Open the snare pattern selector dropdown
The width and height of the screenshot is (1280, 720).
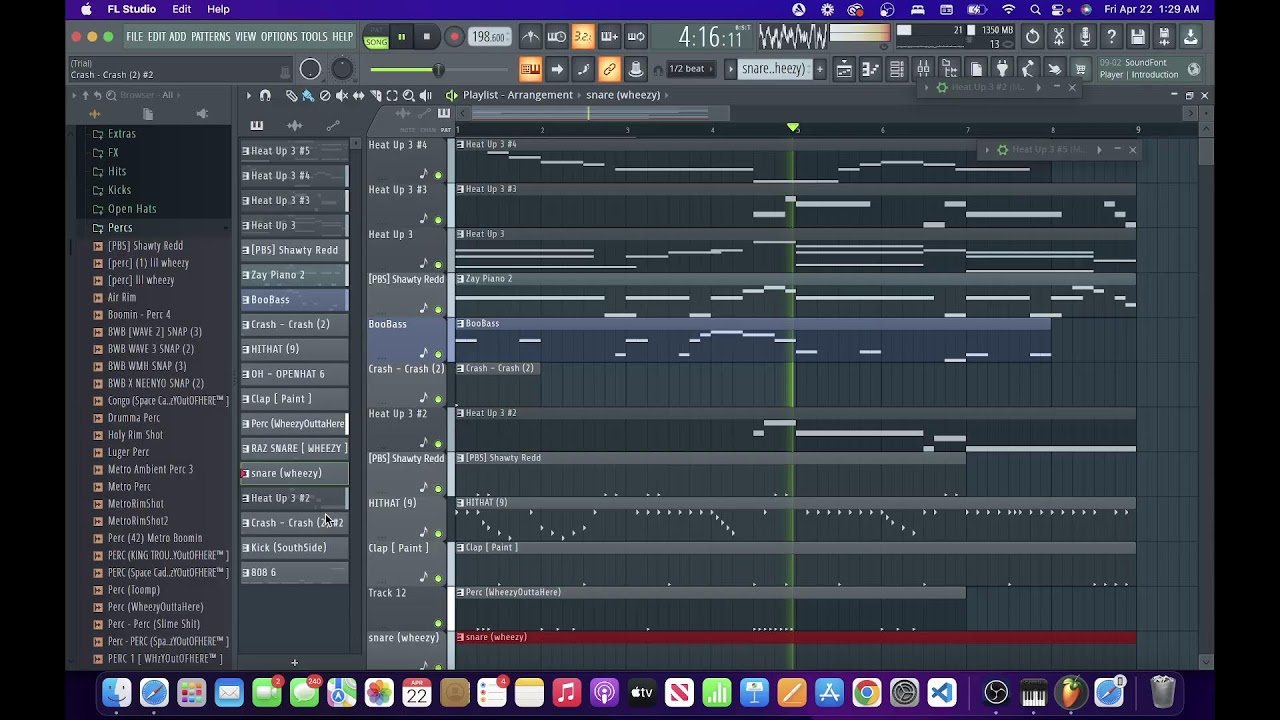pos(772,69)
